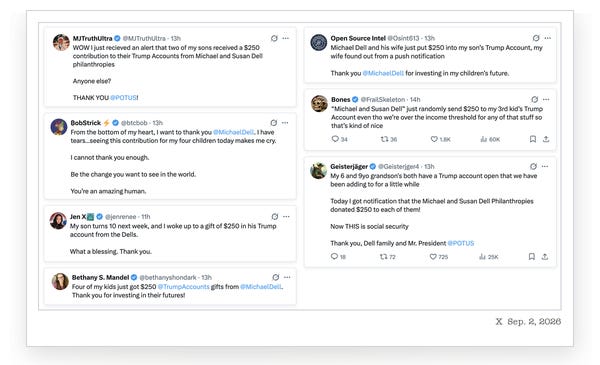The height and width of the screenshot is (365, 600).
Task: Click the @Geisterjger4 handle
Action: point(398,166)
